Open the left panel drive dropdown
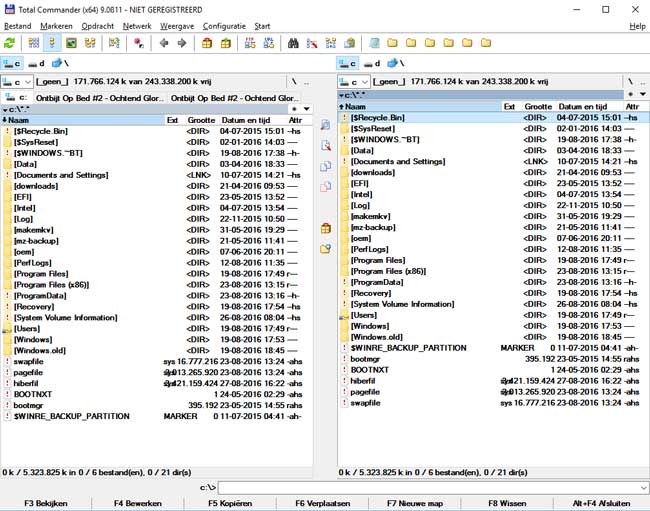650x511 pixels. point(17,82)
